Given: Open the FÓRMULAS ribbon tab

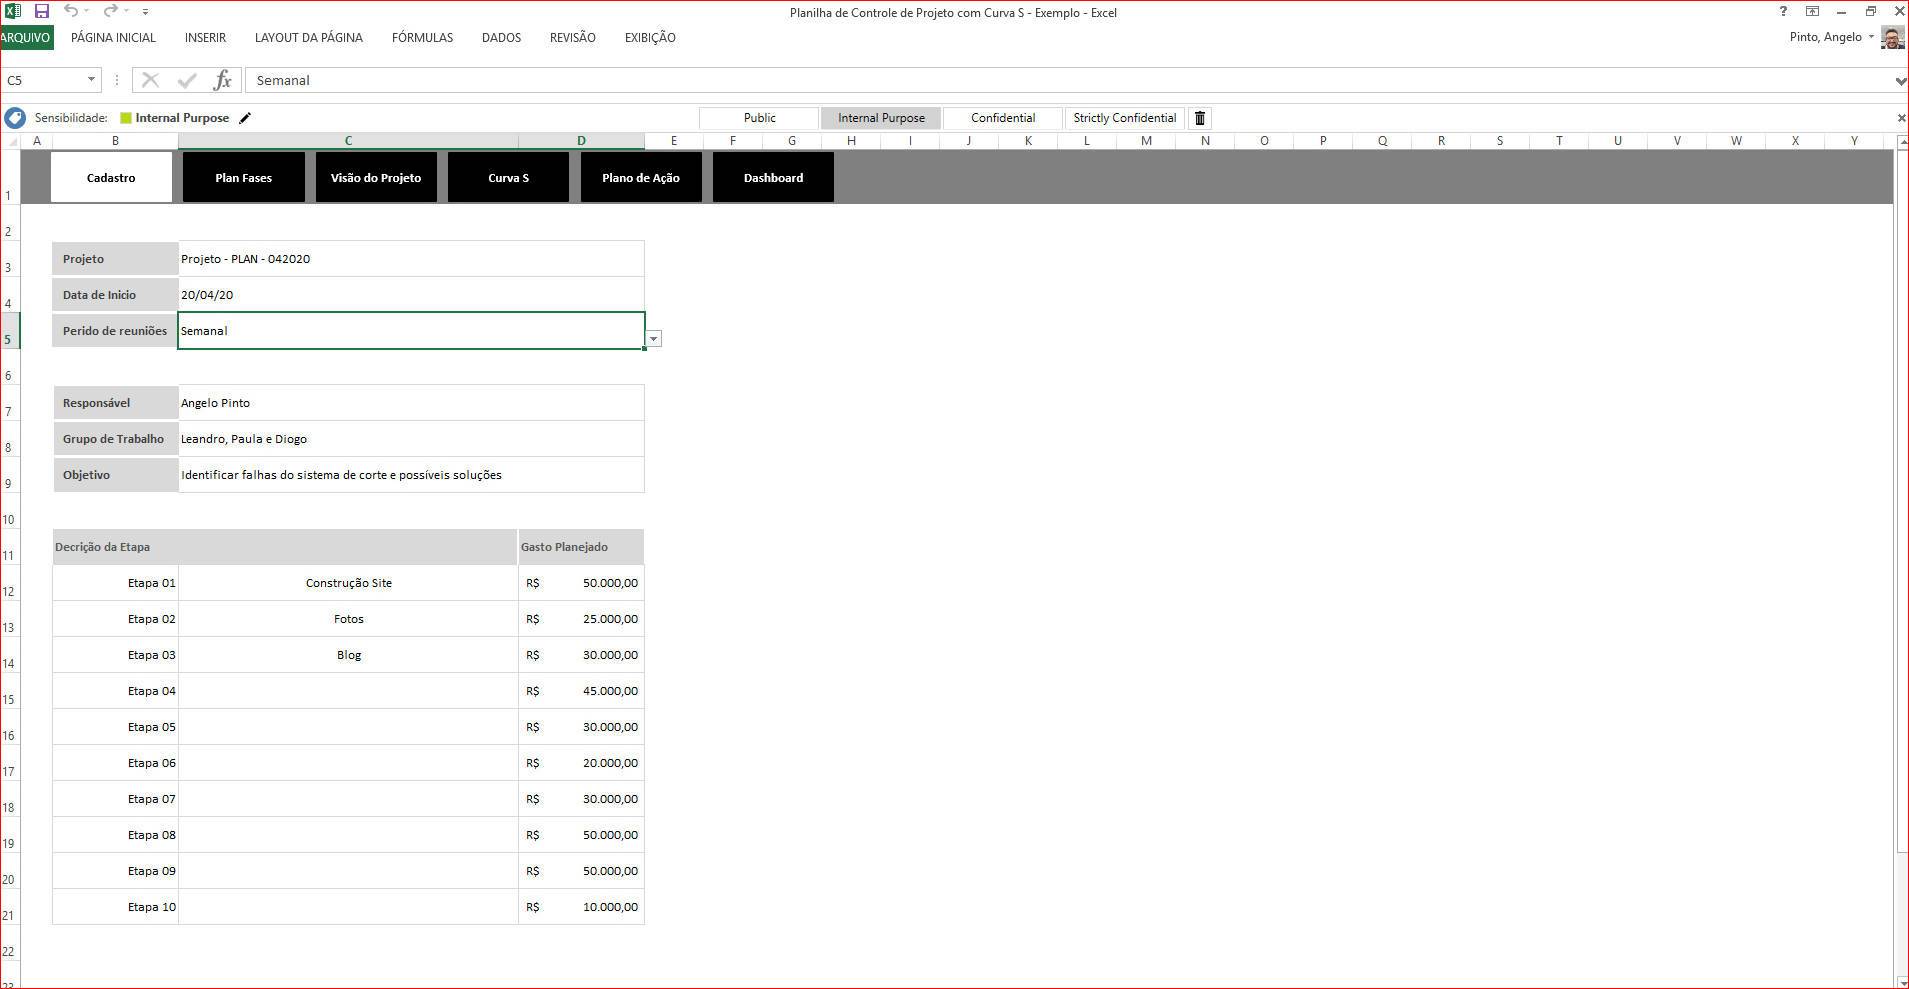Looking at the screenshot, I should 422,38.
